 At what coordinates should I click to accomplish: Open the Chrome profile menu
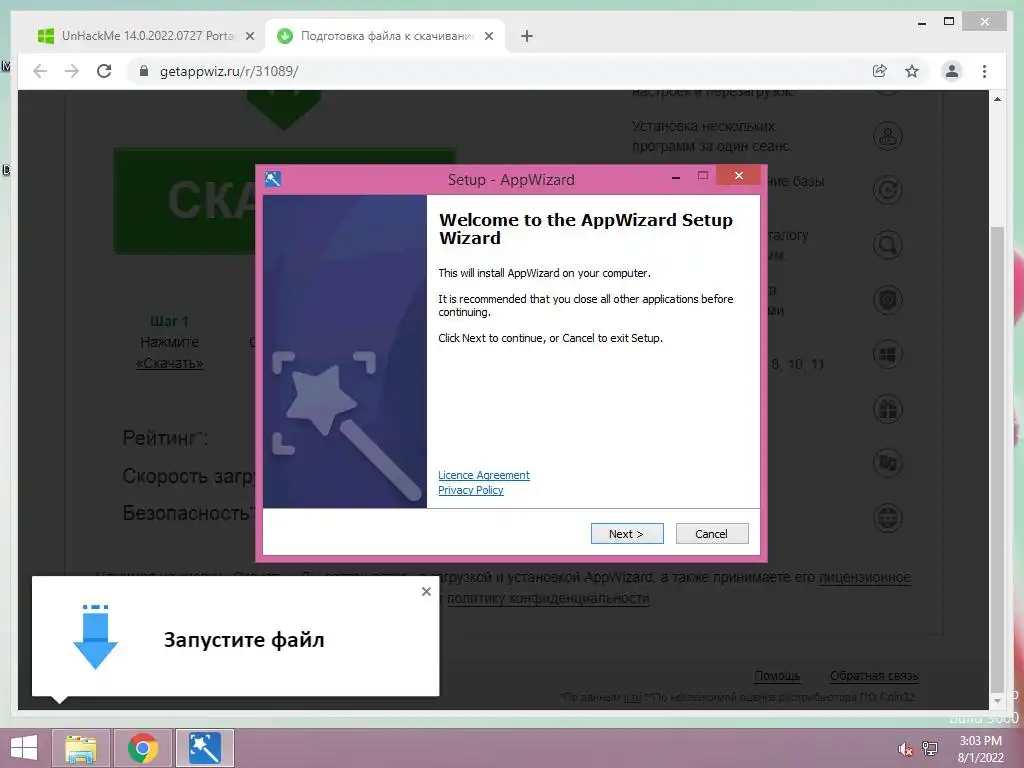[952, 71]
